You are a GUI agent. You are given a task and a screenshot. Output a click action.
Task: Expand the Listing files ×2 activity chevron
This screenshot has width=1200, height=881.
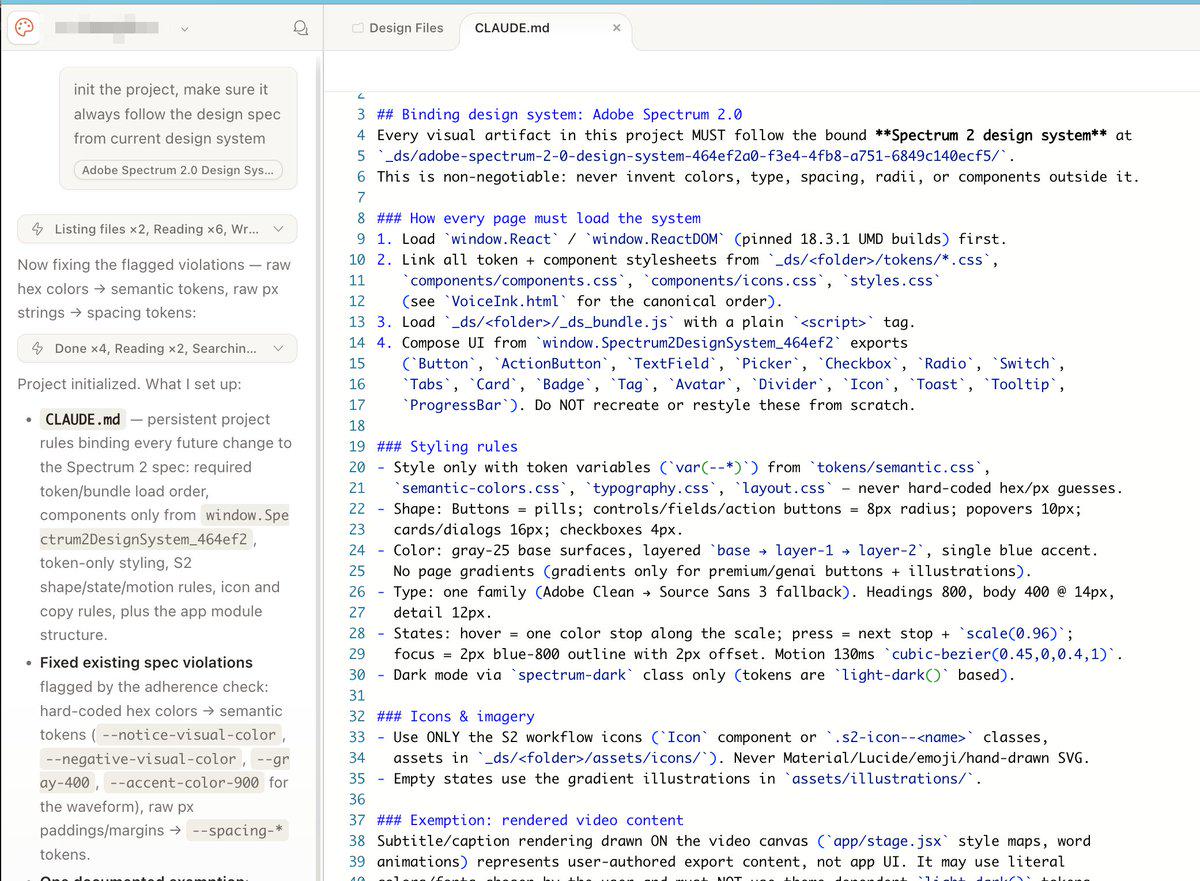(278, 229)
